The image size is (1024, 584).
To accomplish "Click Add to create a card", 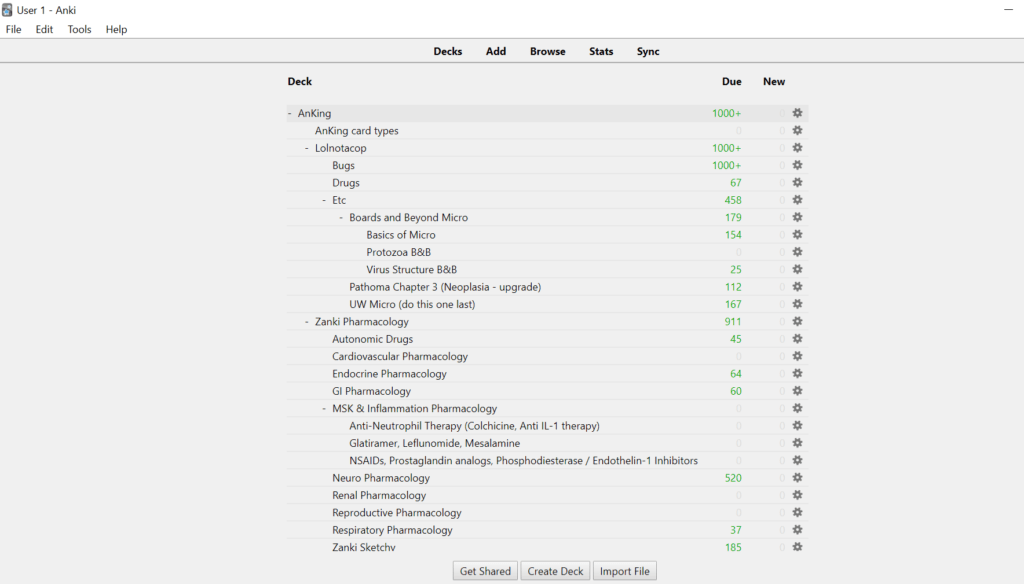I will click(496, 51).
